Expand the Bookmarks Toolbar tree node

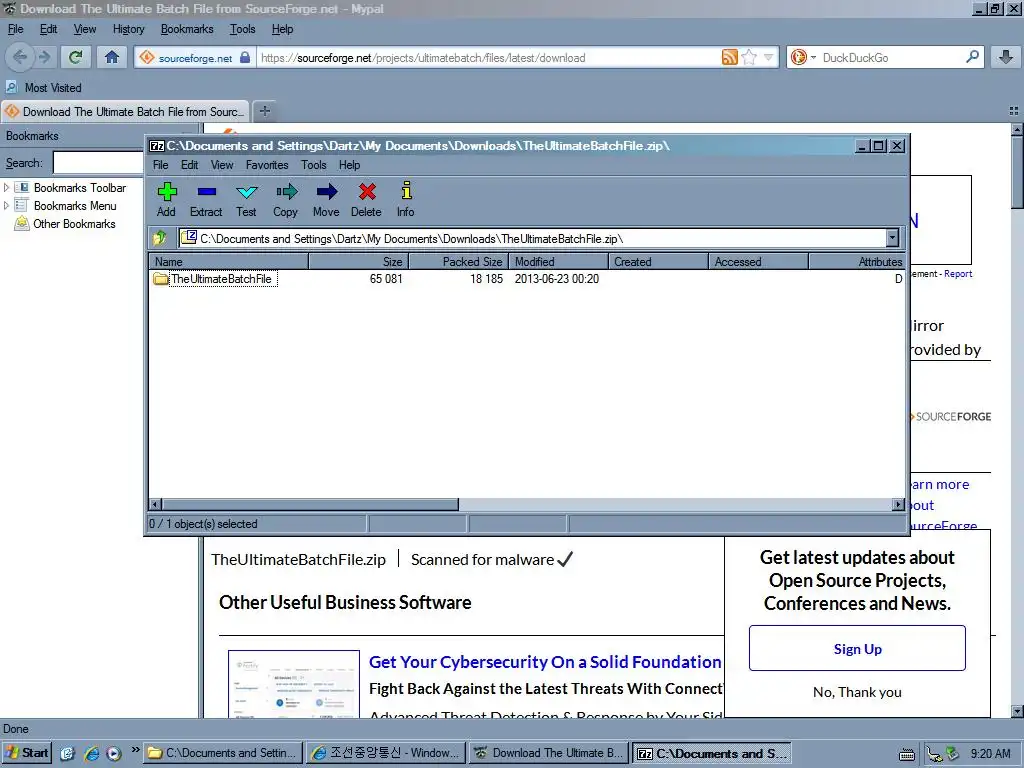pyautogui.click(x=7, y=187)
